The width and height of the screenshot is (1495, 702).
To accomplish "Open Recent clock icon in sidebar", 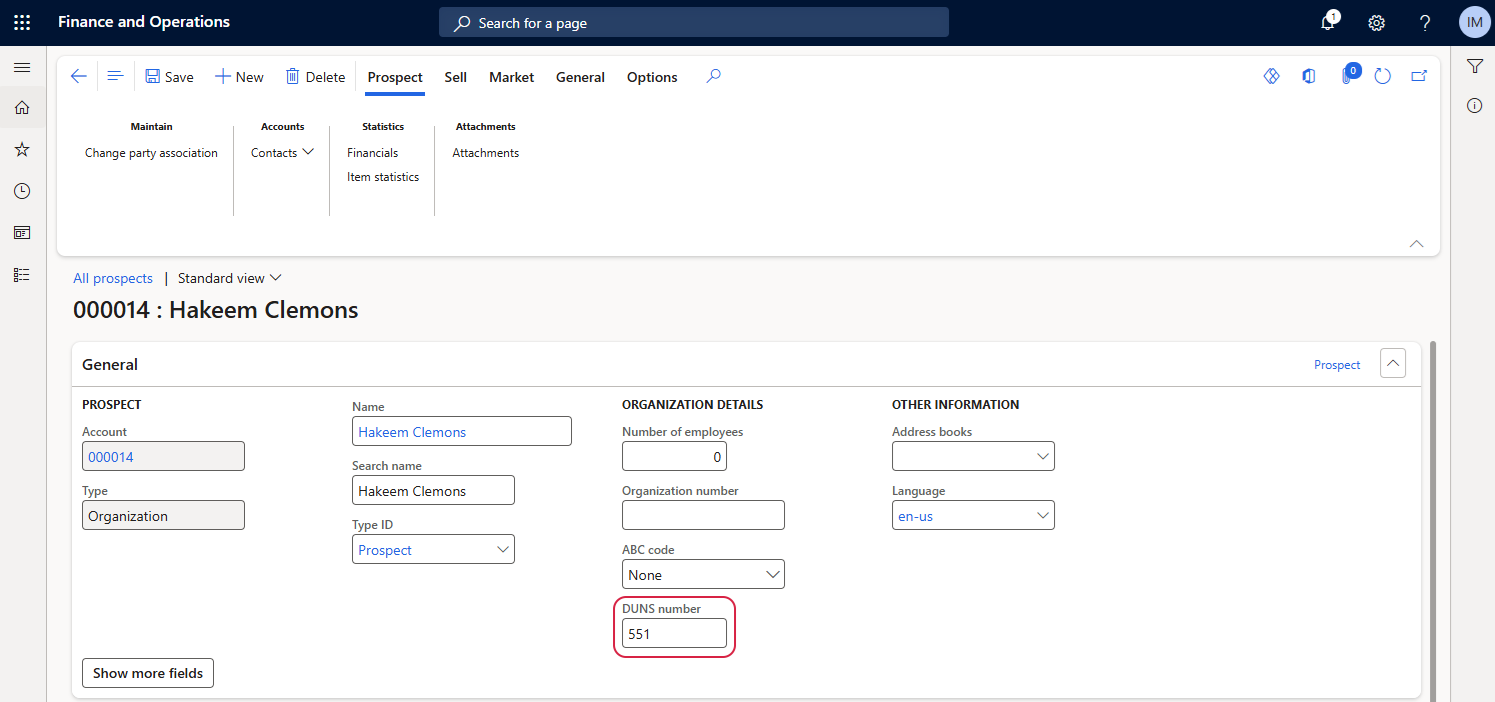I will (x=22, y=191).
